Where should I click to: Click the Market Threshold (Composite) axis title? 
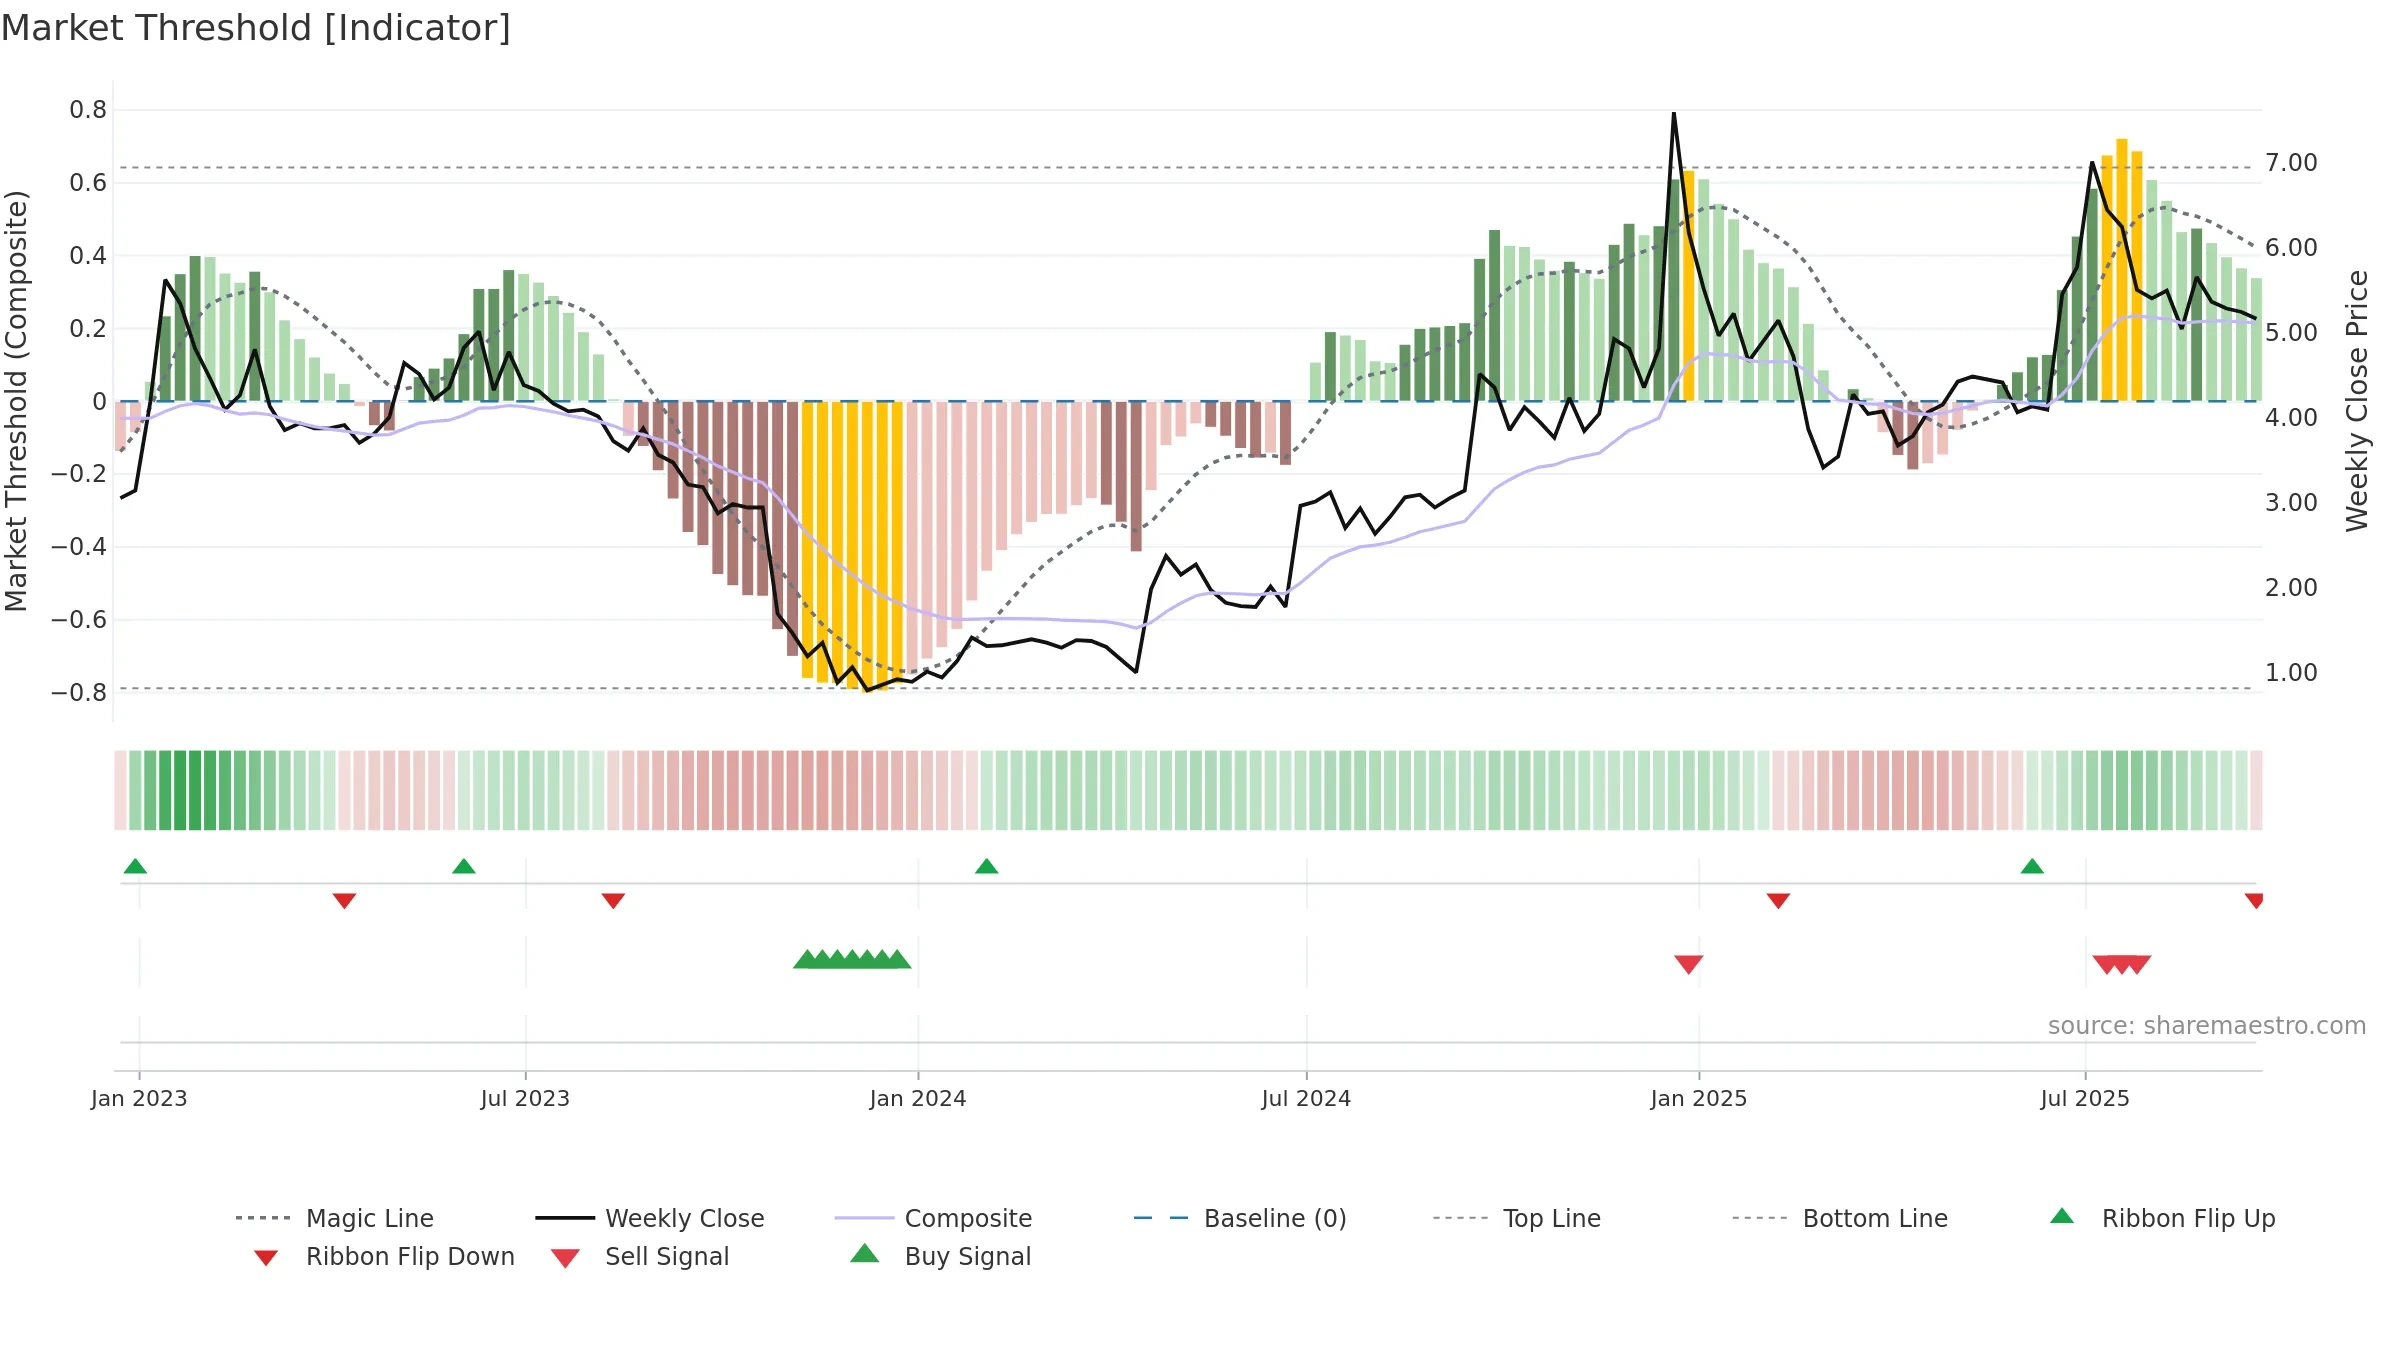(x=16, y=401)
